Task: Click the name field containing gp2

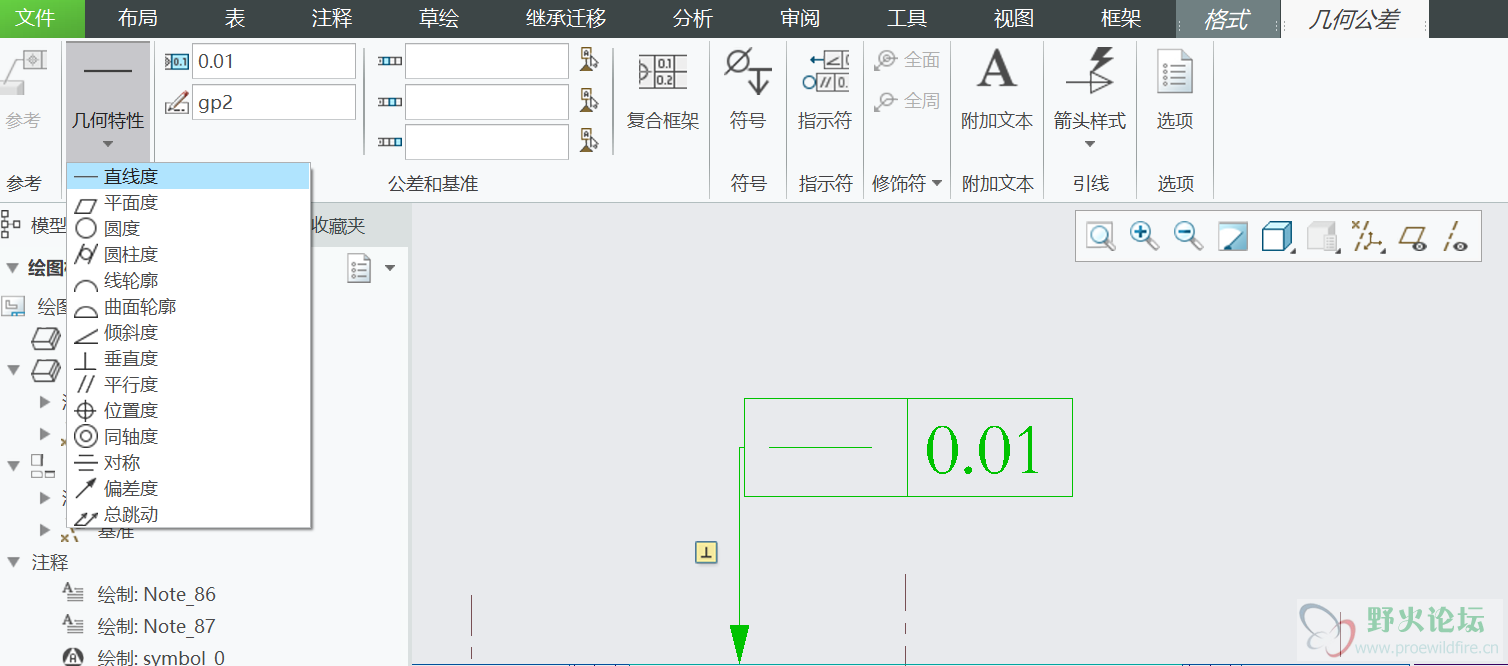Action: 273,102
